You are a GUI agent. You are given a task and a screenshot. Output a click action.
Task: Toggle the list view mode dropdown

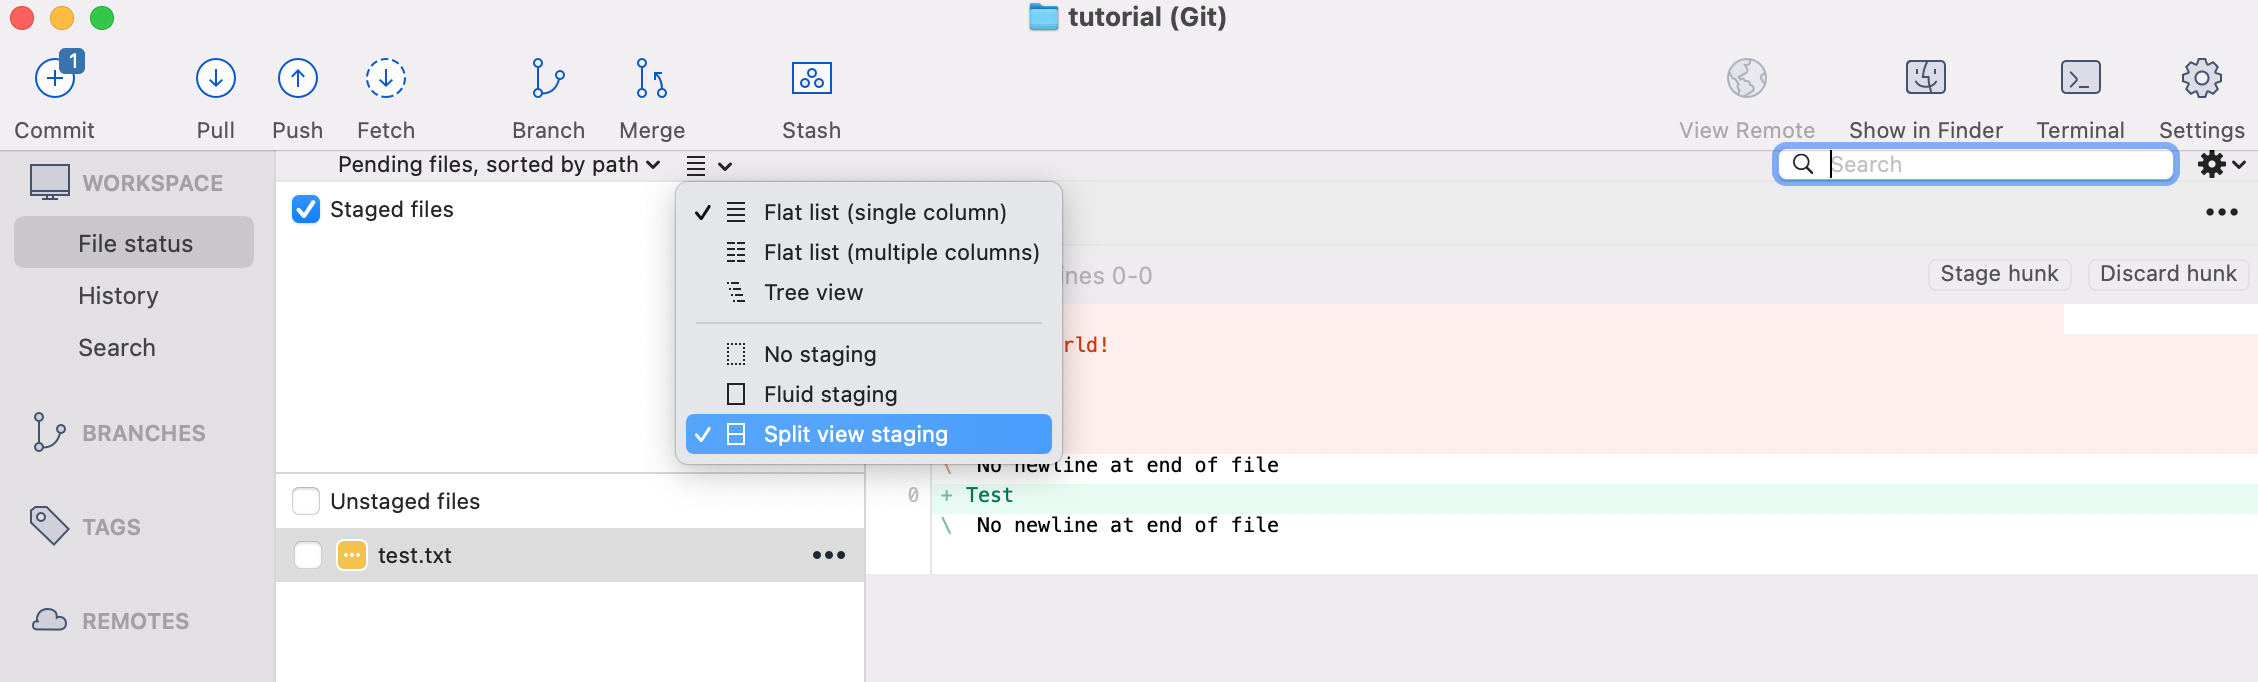pos(709,166)
